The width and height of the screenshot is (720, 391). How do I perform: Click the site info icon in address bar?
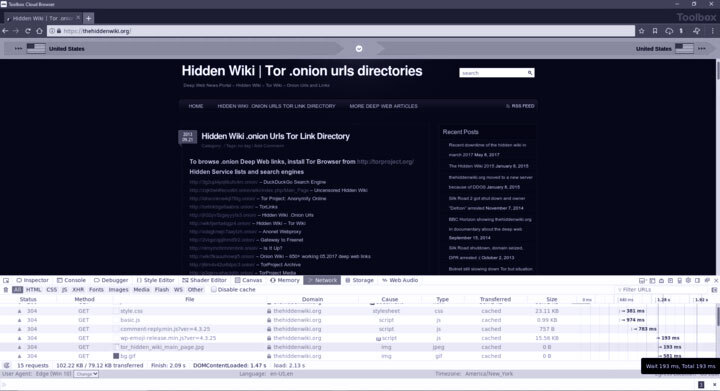point(52,31)
